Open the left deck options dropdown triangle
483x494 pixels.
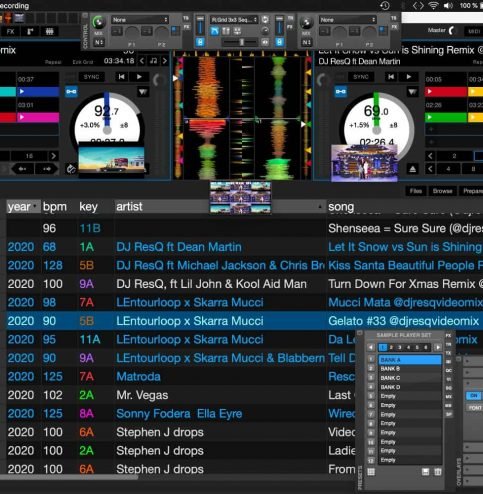pyautogui.click(x=143, y=91)
